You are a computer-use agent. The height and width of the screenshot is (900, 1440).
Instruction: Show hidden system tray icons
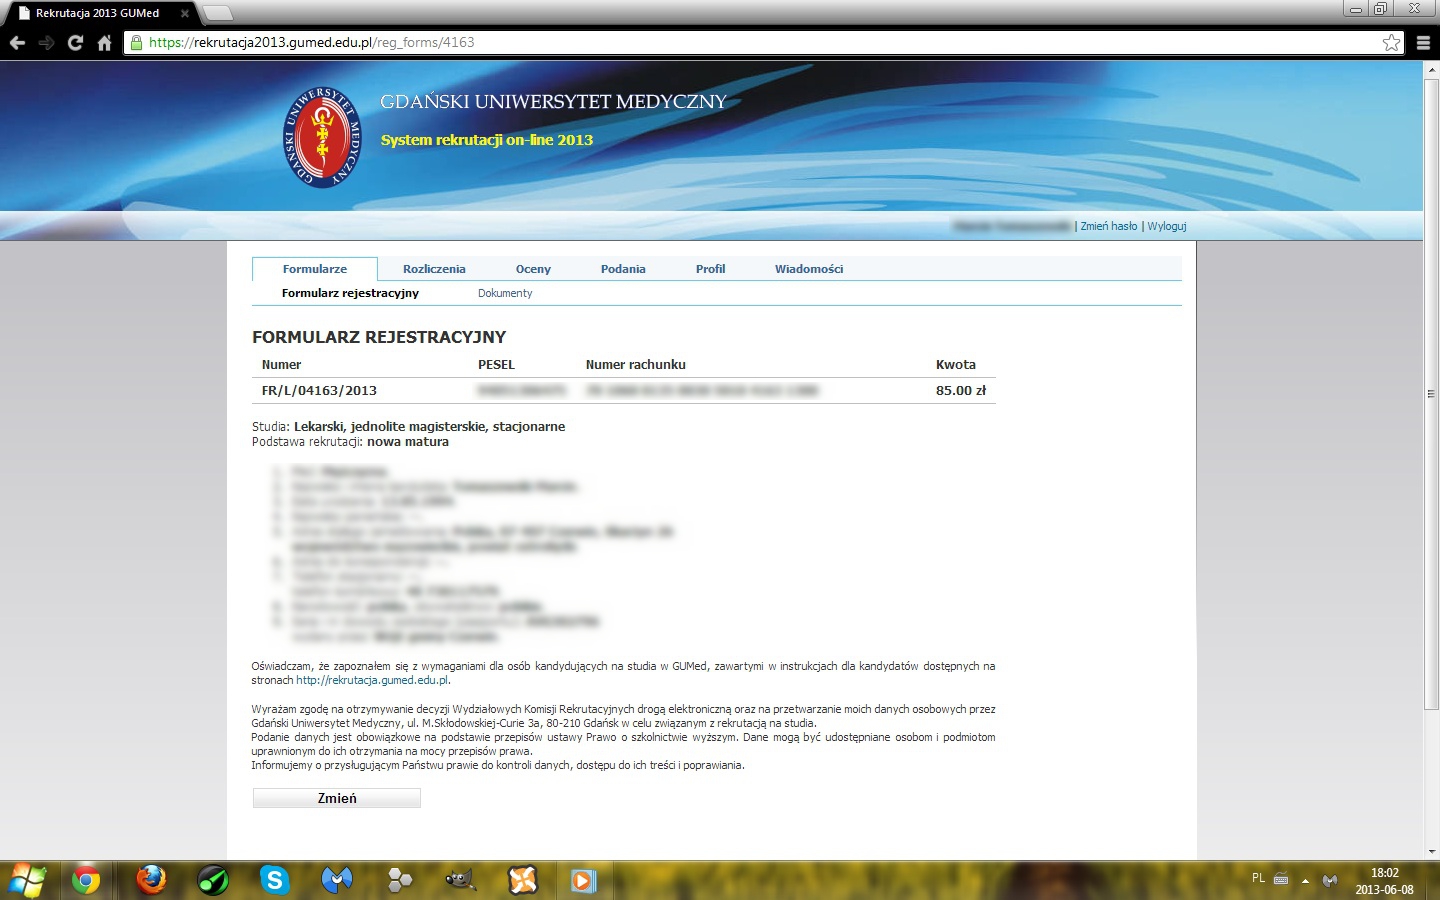(x=1305, y=881)
